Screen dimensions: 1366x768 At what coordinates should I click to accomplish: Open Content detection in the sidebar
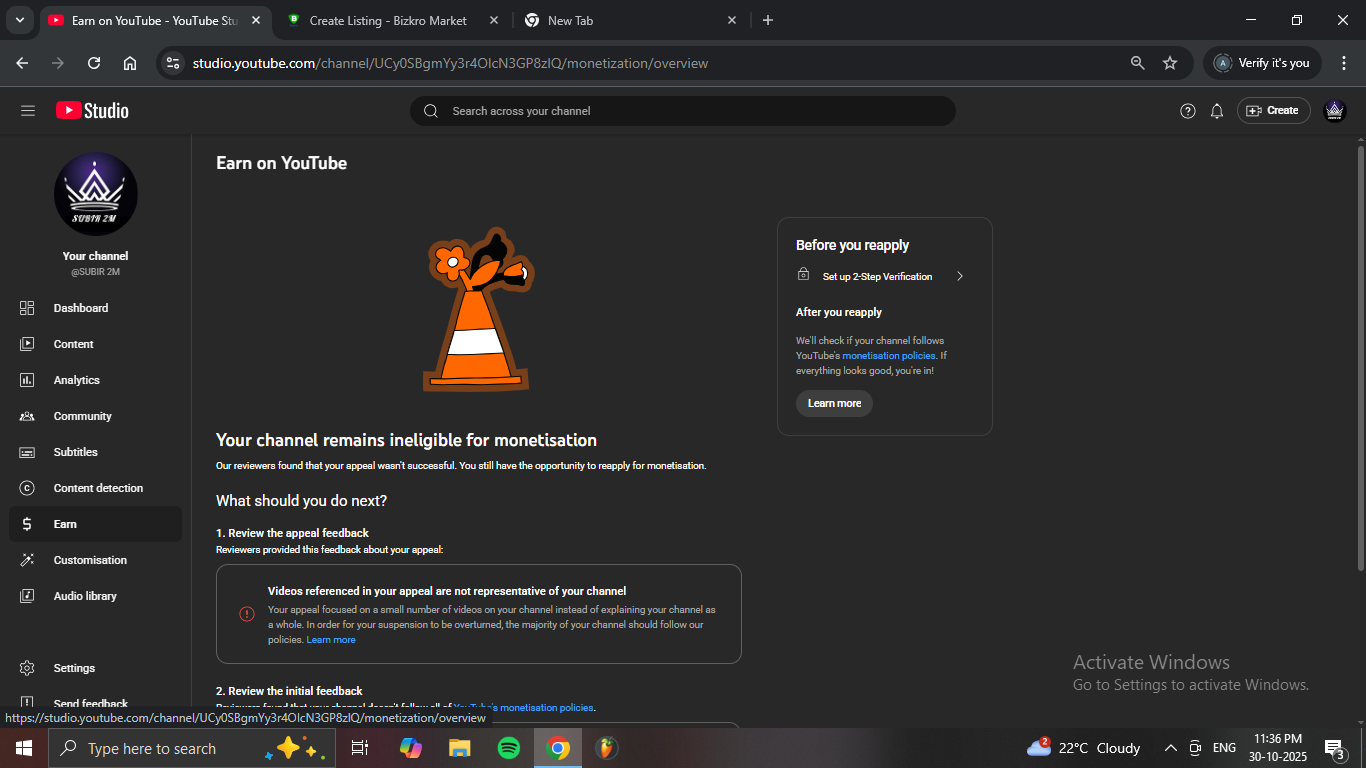tap(98, 488)
